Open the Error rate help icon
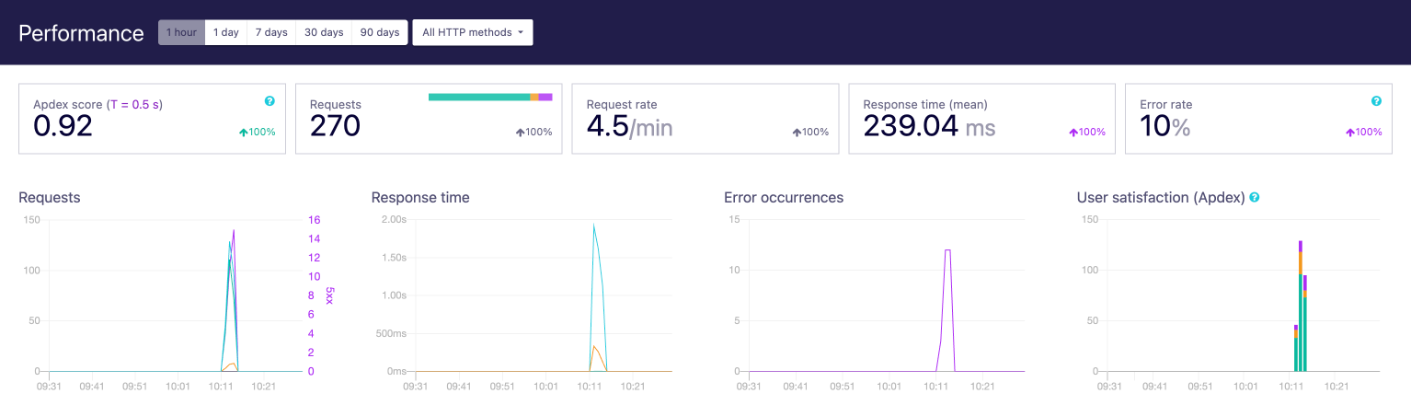Viewport: 1411px width, 405px height. 1376,101
